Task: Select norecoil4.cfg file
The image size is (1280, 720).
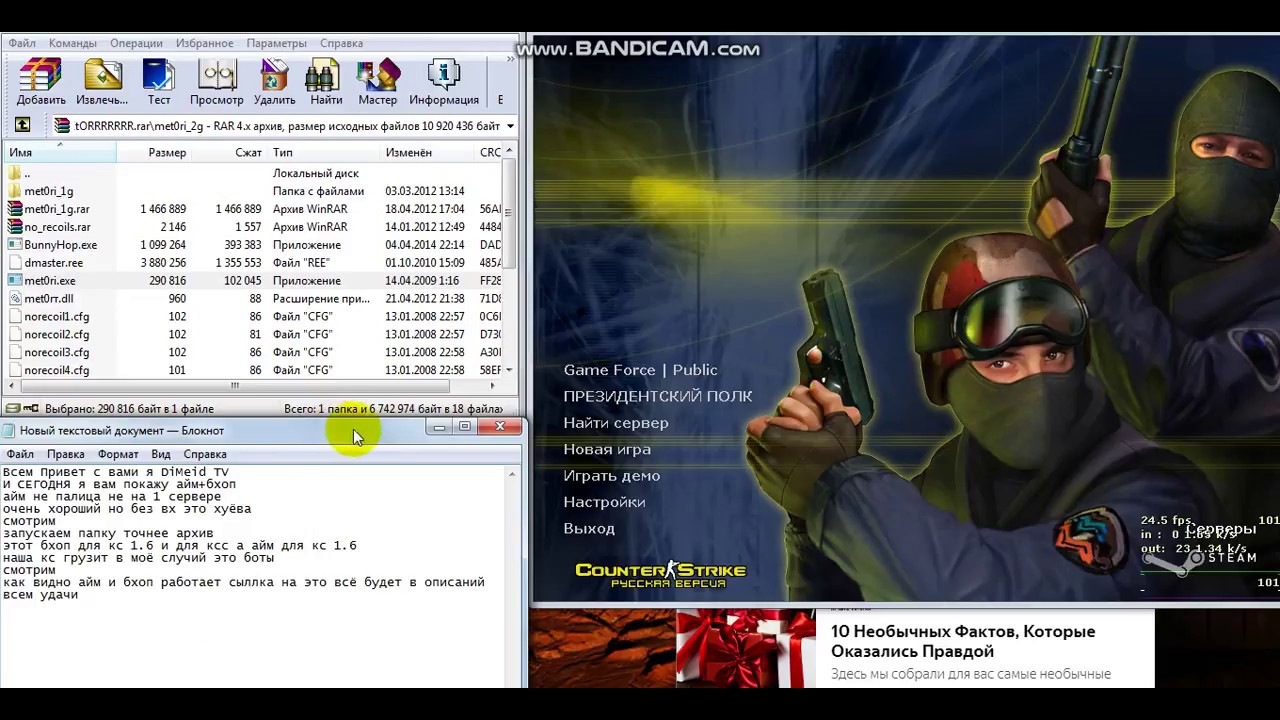Action: point(253,371)
